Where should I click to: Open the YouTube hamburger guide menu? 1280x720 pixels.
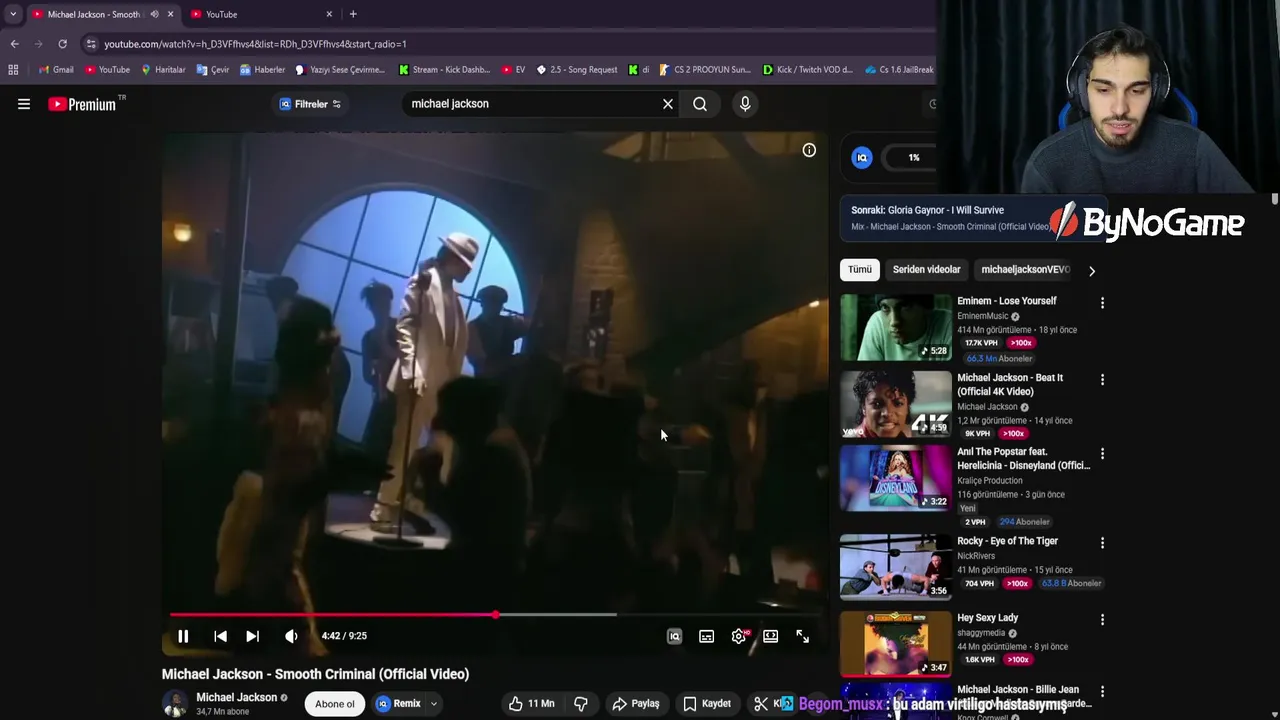point(24,104)
